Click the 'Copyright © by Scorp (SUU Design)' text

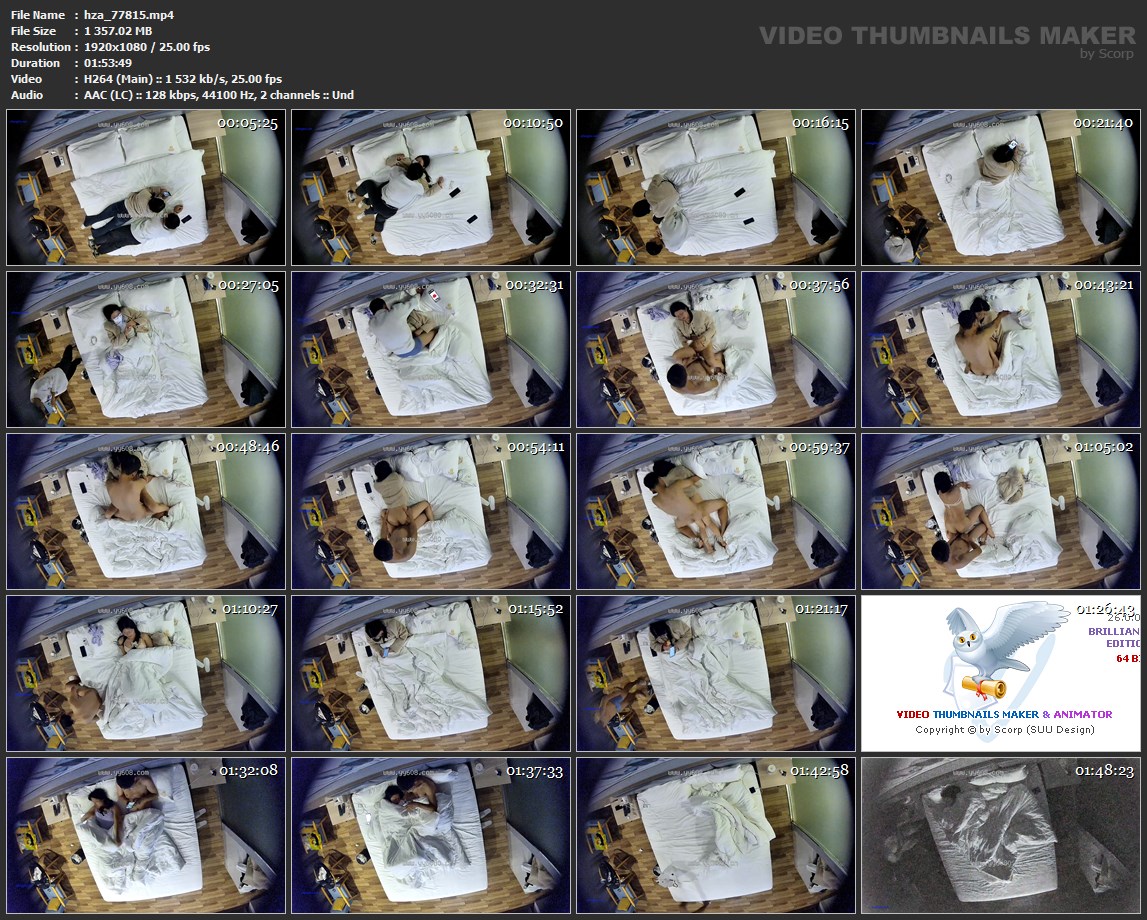1004,729
